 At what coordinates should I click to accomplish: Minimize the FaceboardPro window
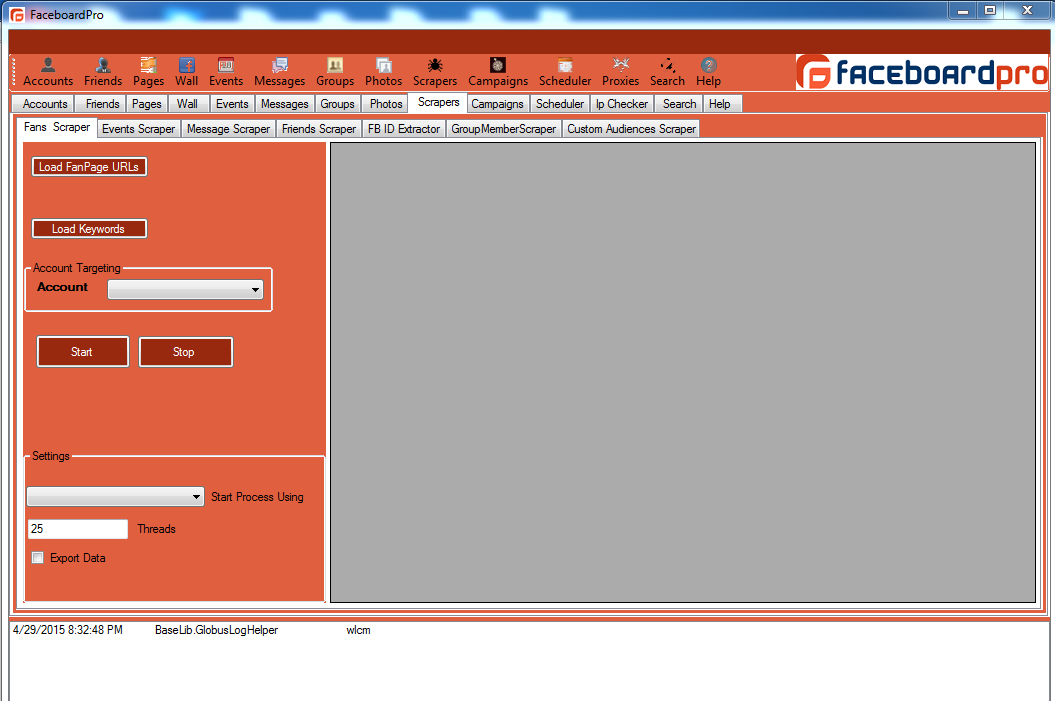[x=963, y=11]
